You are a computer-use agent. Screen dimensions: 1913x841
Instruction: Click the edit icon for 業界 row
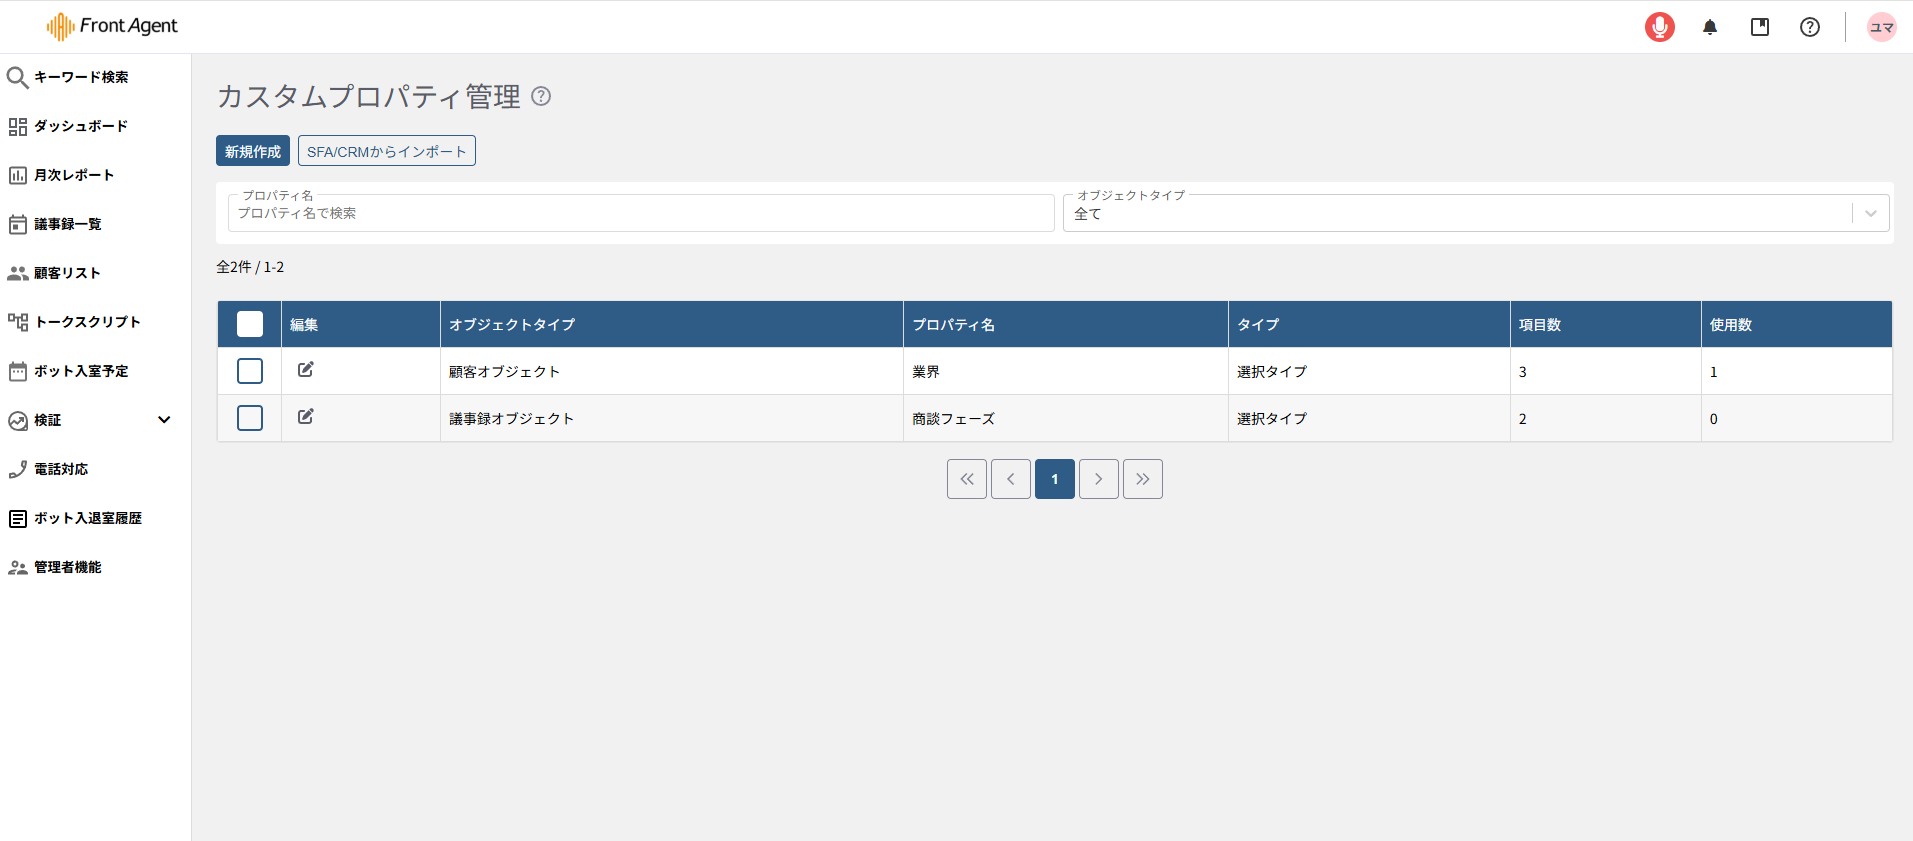pos(306,370)
